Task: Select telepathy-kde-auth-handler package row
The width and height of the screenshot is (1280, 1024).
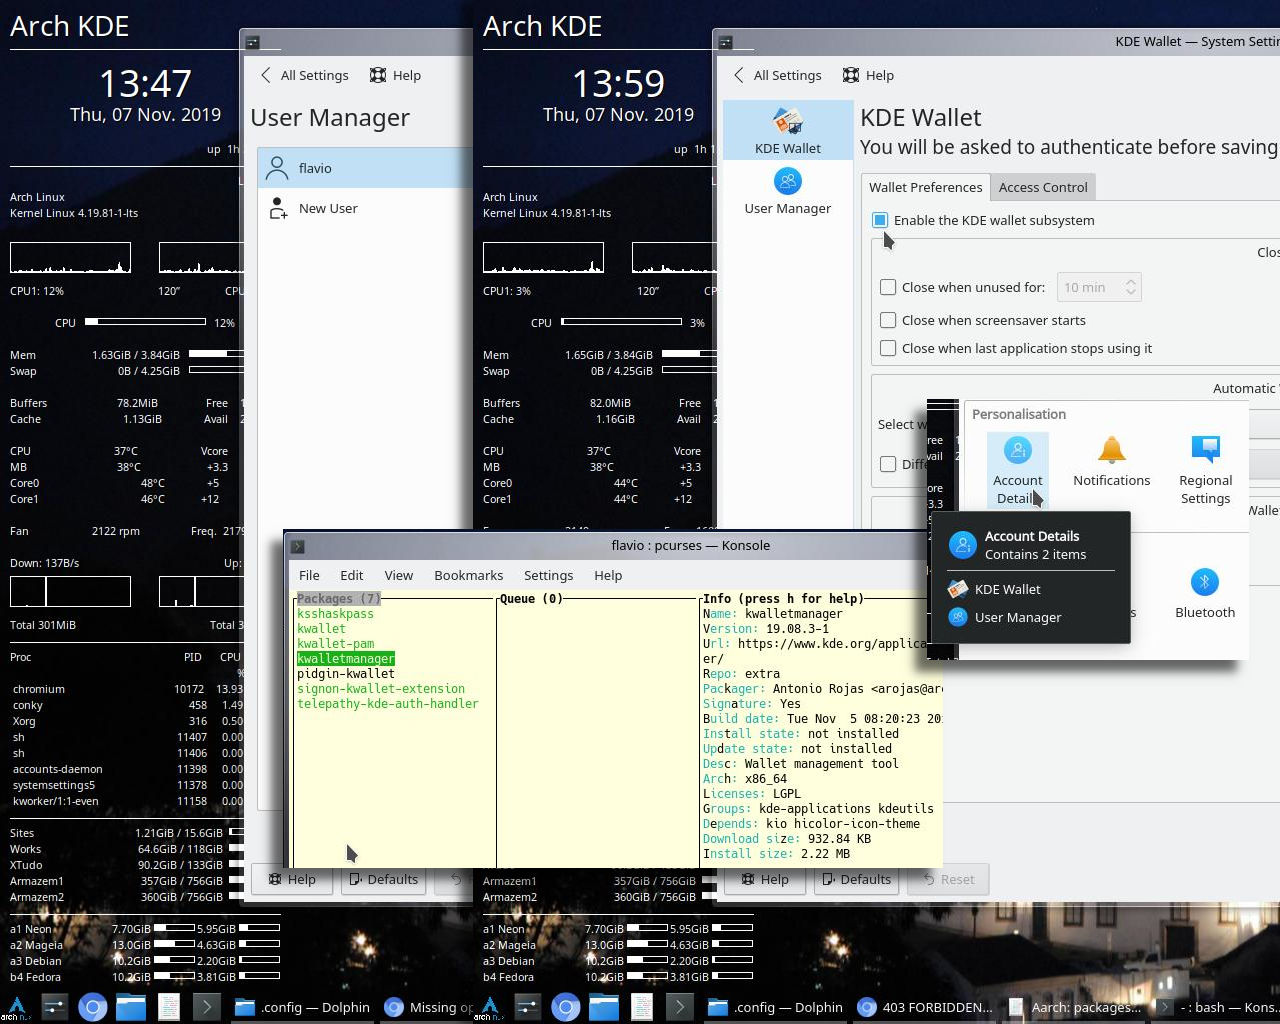Action: [x=388, y=704]
